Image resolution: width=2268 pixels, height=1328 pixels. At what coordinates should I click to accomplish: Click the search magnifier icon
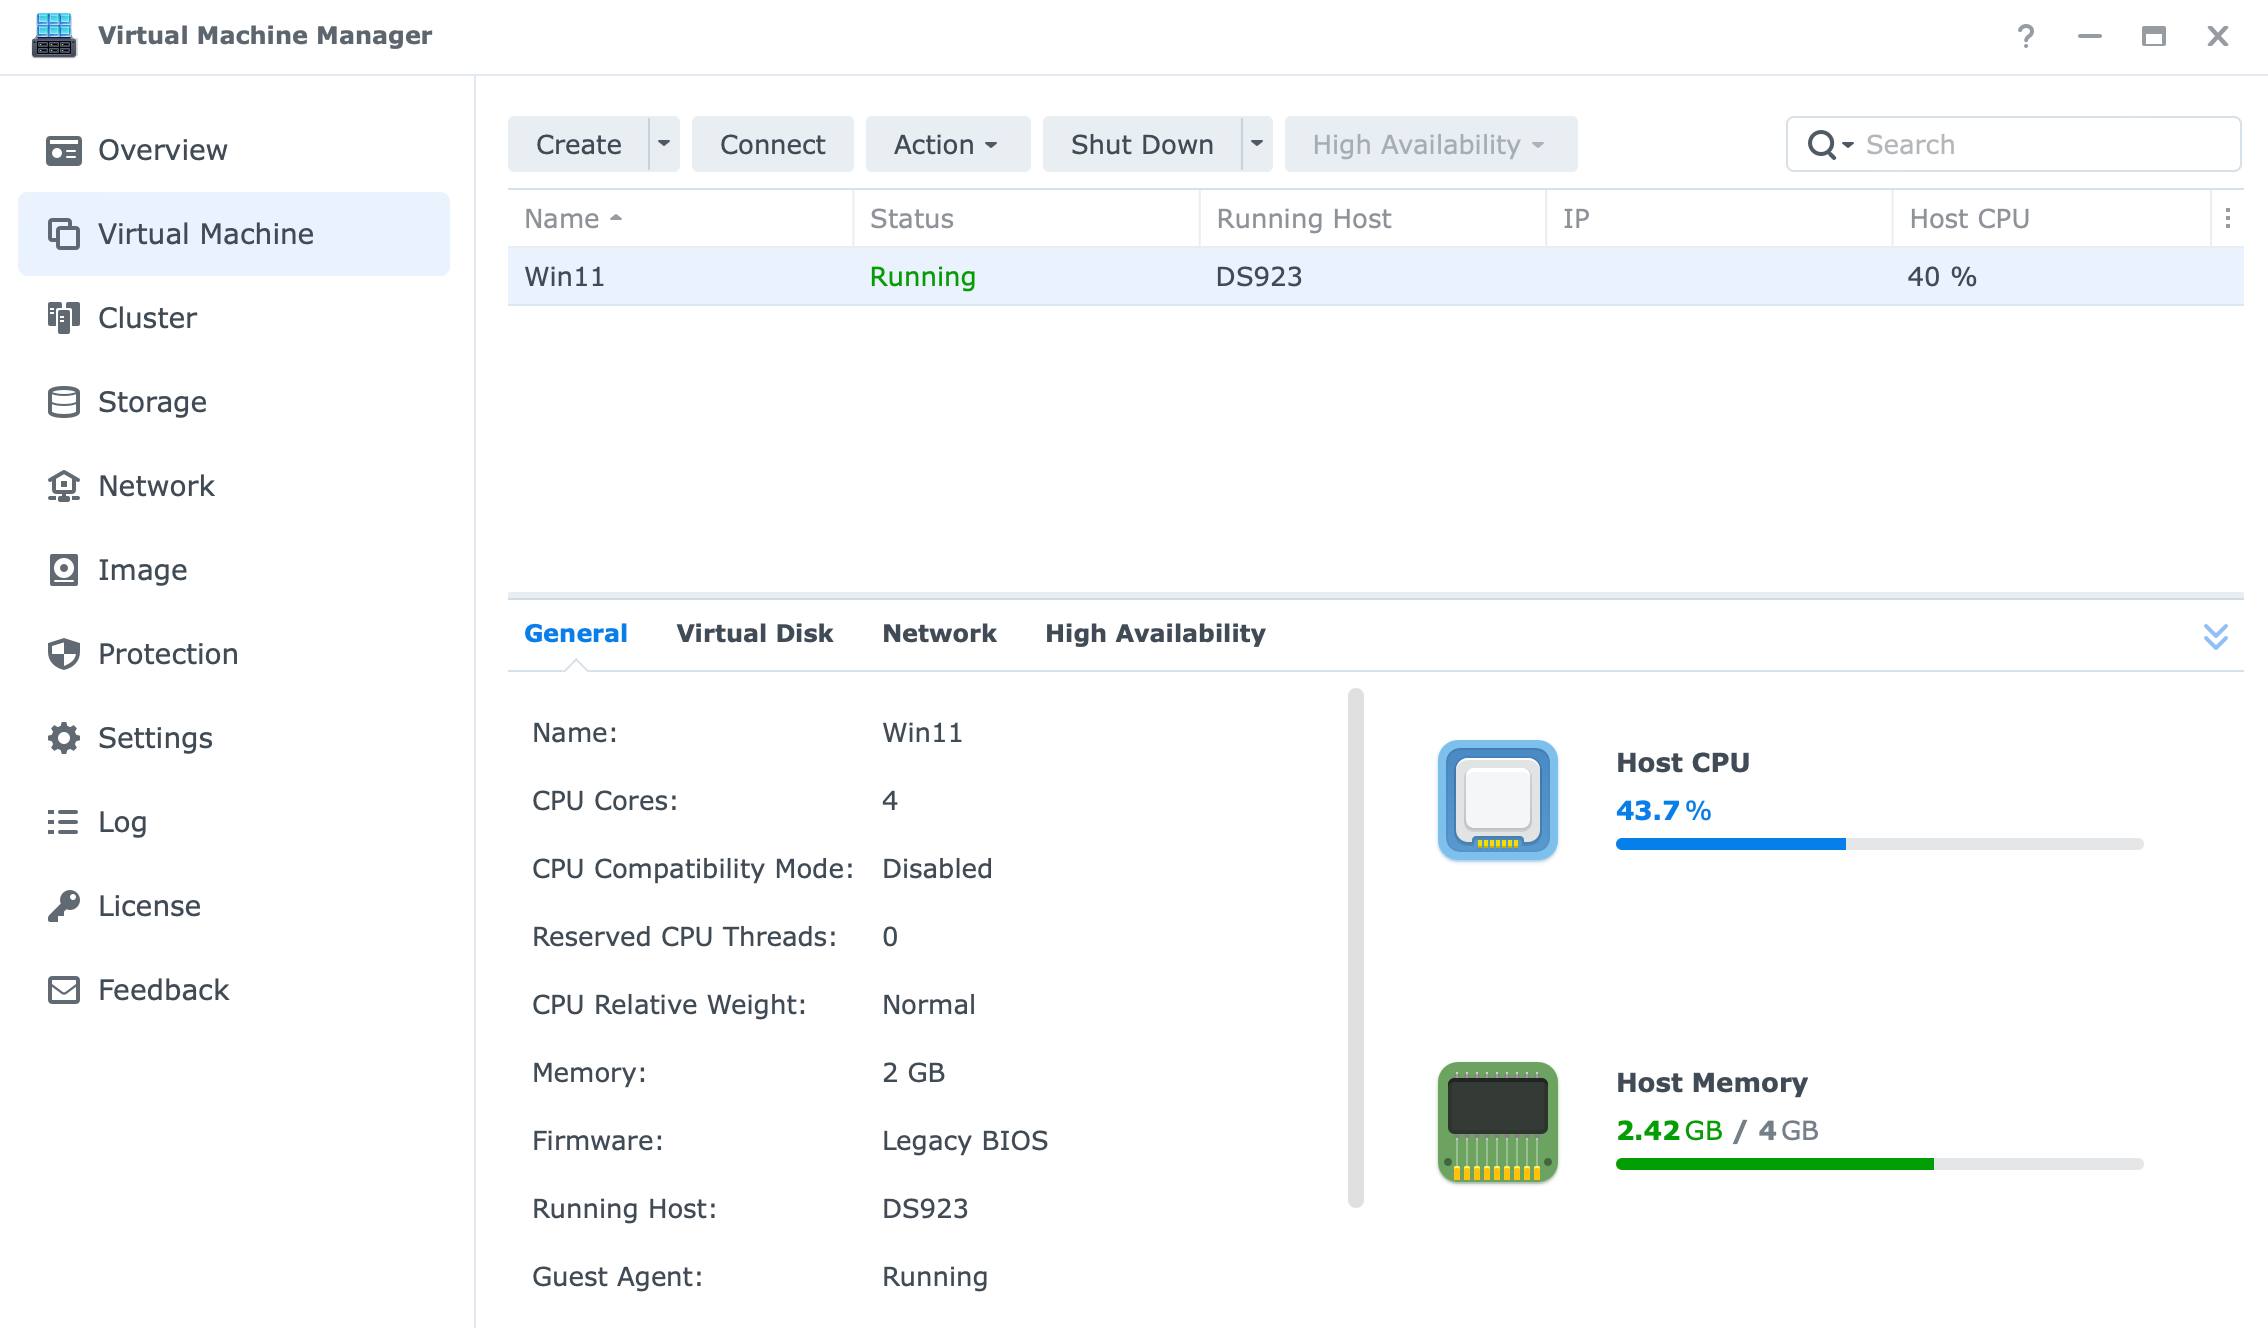click(1822, 145)
